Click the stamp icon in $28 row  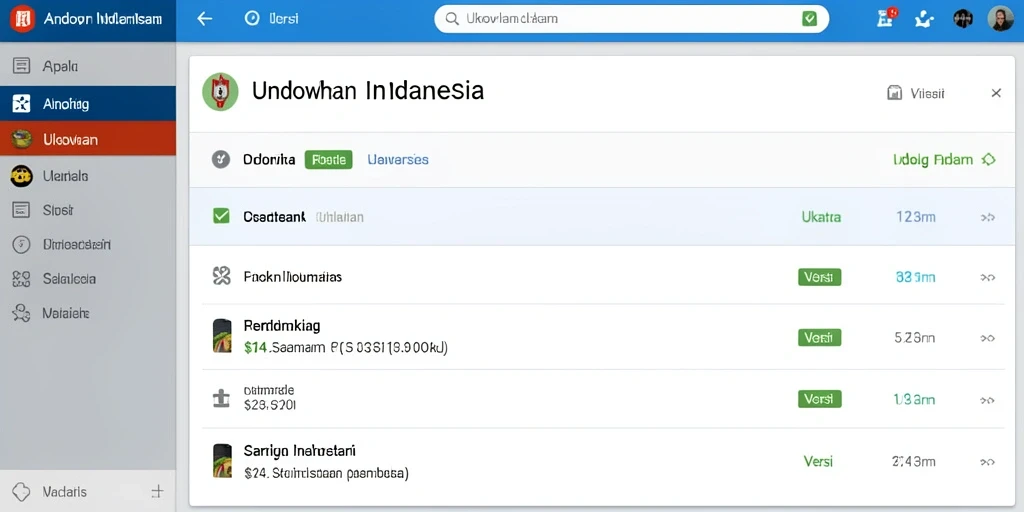point(222,398)
